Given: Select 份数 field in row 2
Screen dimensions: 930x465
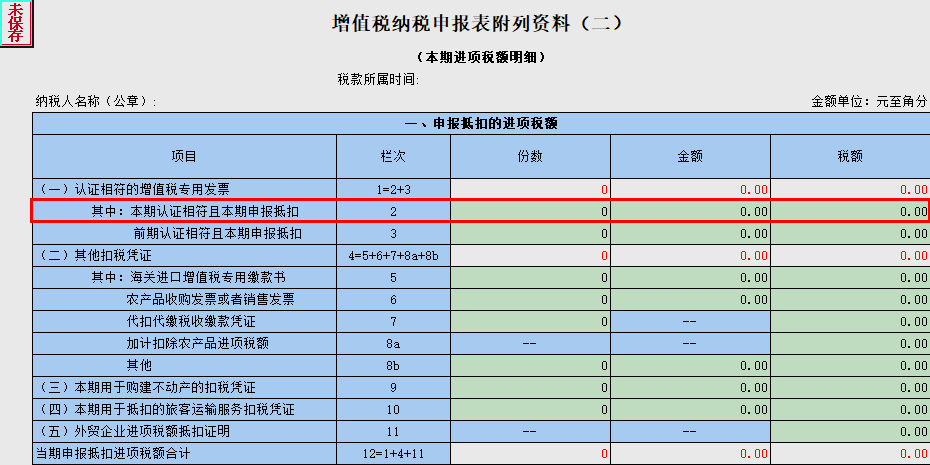Looking at the screenshot, I should click(x=530, y=211).
